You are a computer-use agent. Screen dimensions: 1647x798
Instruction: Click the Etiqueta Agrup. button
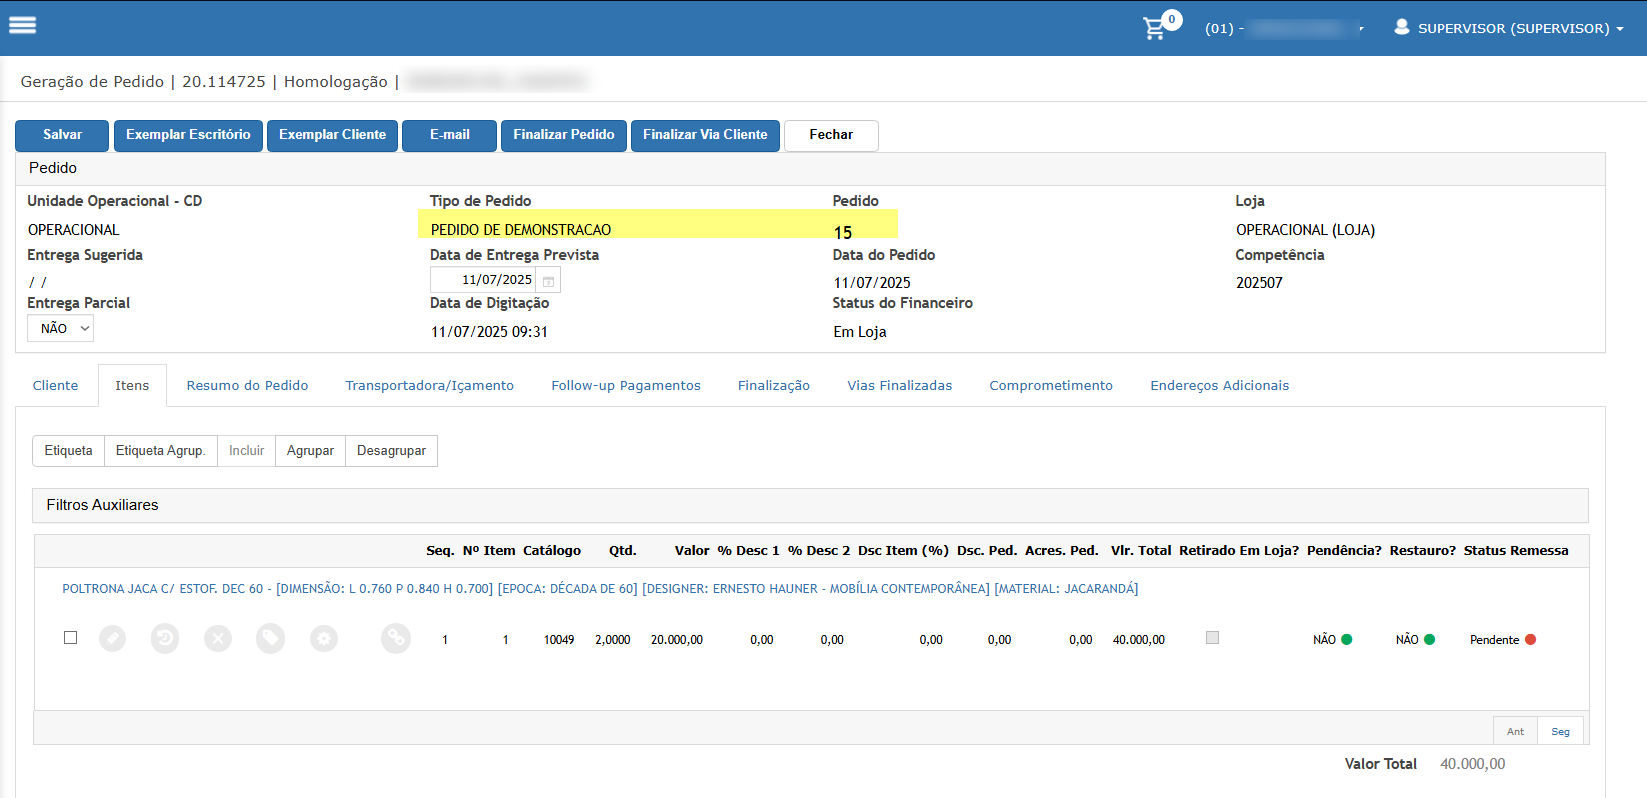click(161, 451)
